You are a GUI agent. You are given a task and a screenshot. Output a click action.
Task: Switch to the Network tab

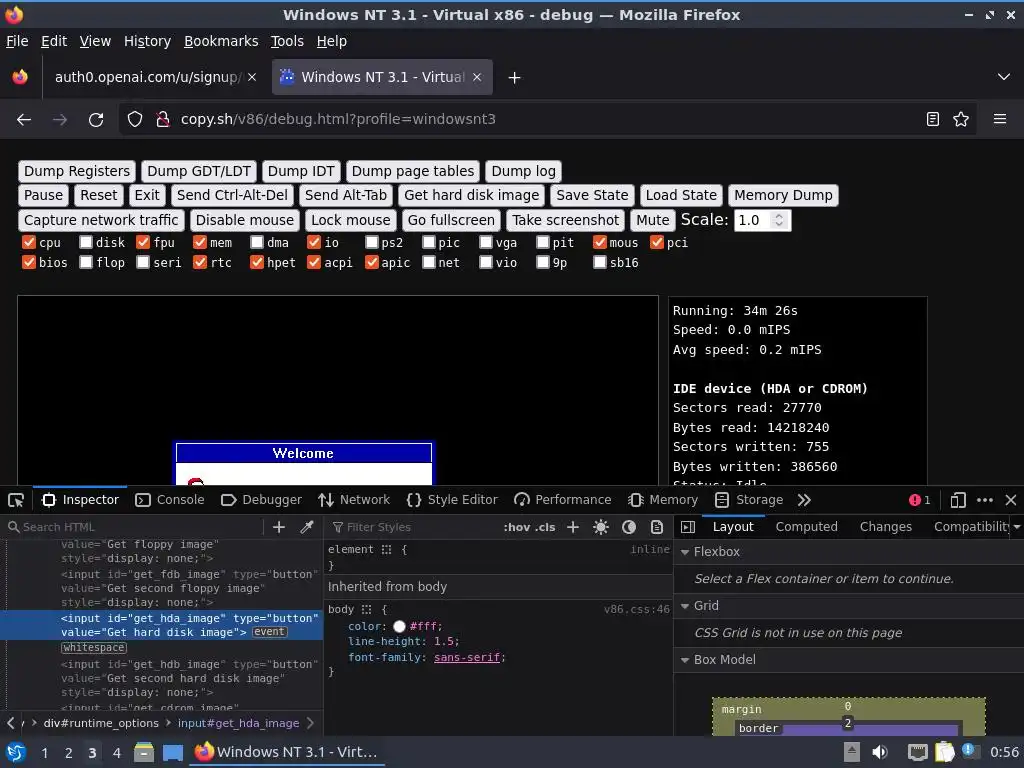353,500
